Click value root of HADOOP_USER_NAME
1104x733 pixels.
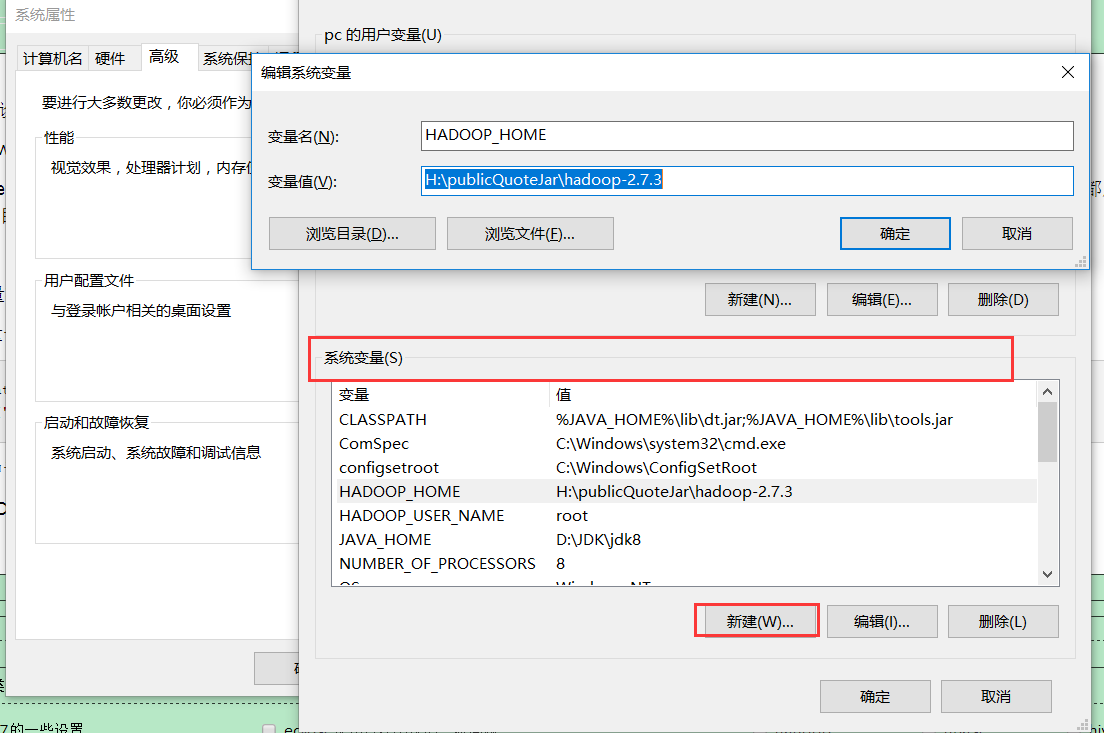click(x=572, y=515)
